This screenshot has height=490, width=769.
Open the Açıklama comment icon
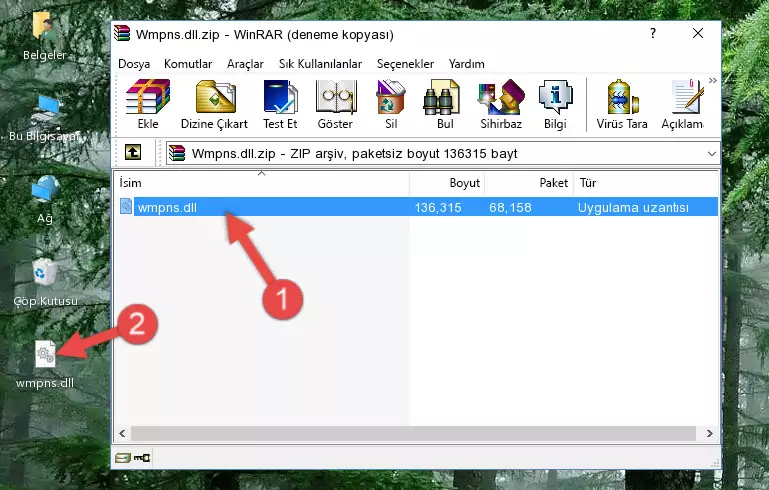[688, 97]
